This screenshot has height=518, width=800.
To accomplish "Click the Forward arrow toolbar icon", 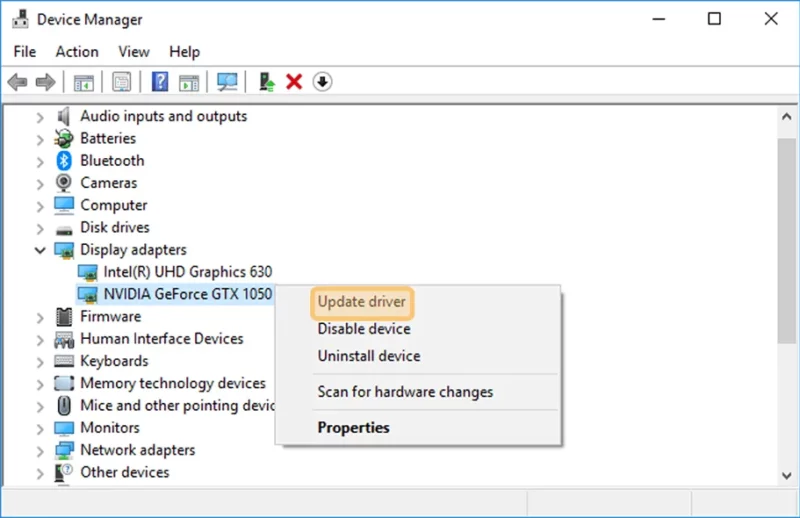I will (45, 82).
